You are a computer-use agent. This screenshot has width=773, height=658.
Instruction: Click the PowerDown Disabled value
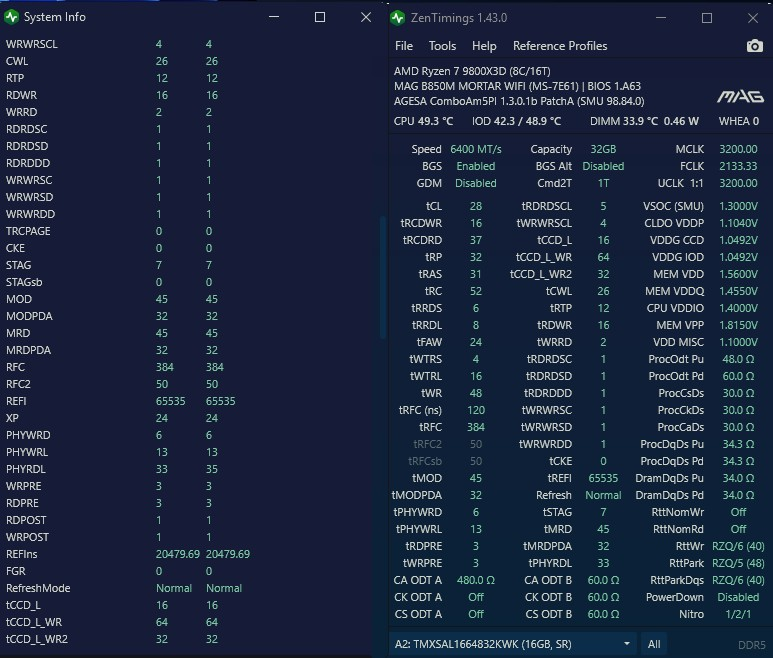tap(738, 597)
